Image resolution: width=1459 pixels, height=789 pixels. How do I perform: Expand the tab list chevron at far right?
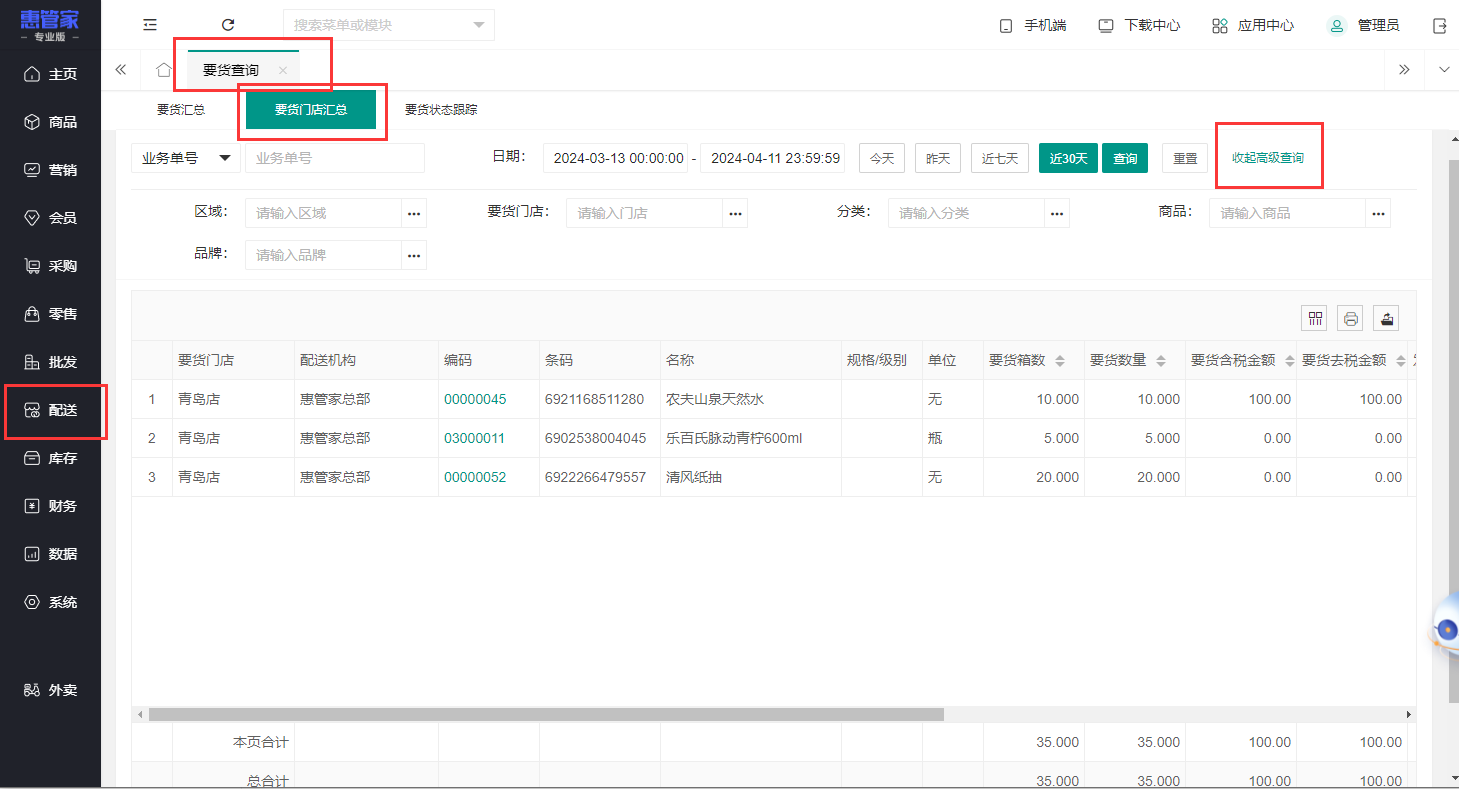1443,70
